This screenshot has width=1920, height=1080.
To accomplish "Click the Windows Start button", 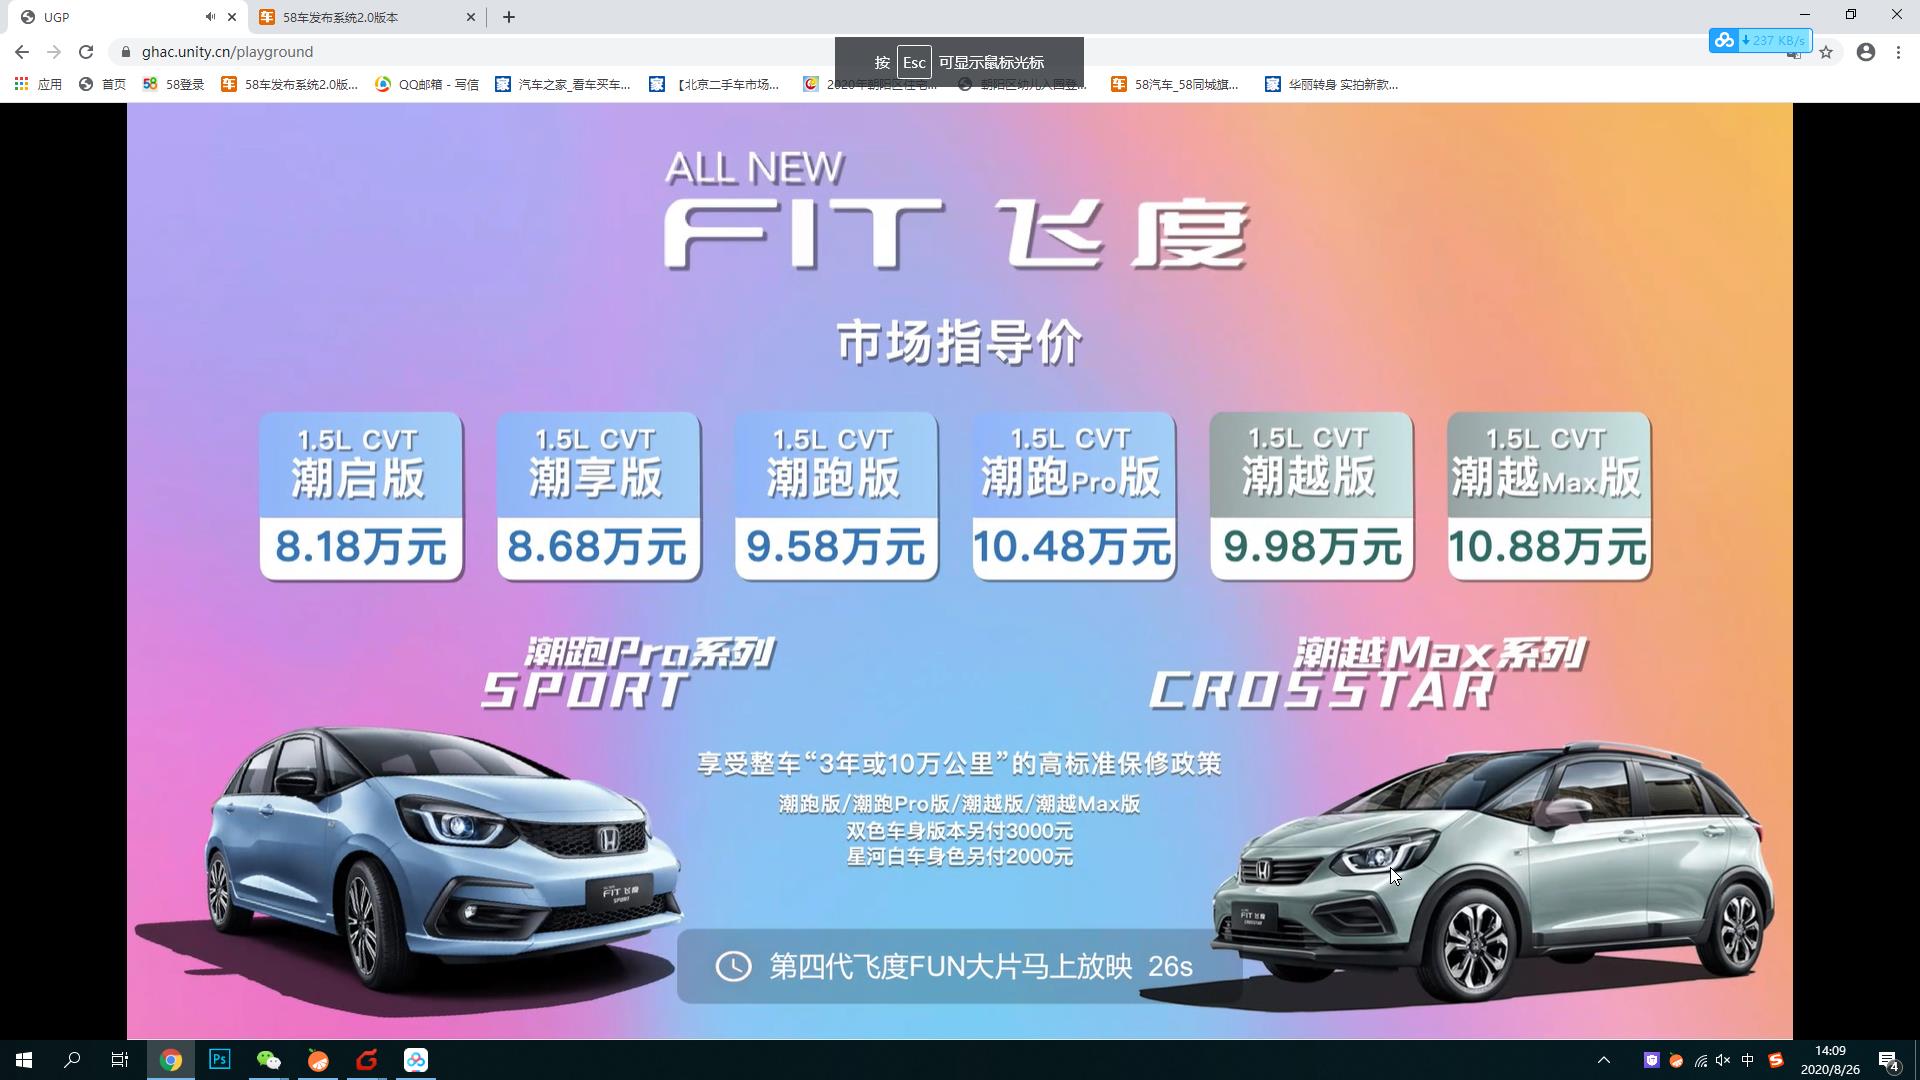I will [24, 1059].
